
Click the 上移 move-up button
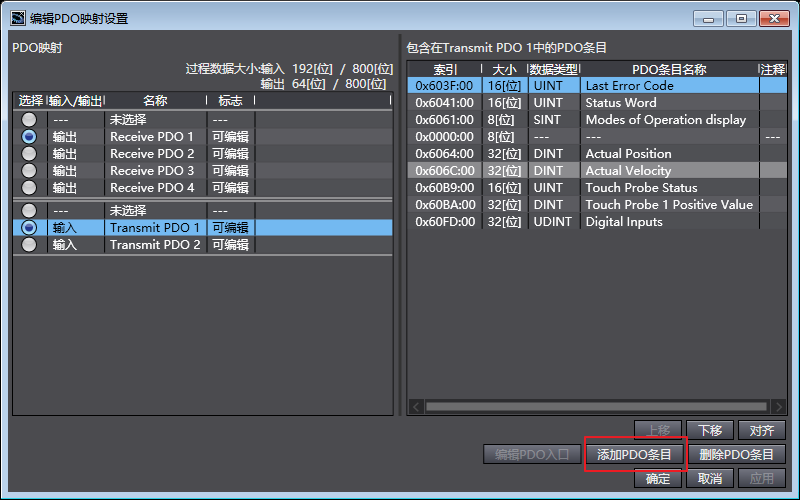658,430
